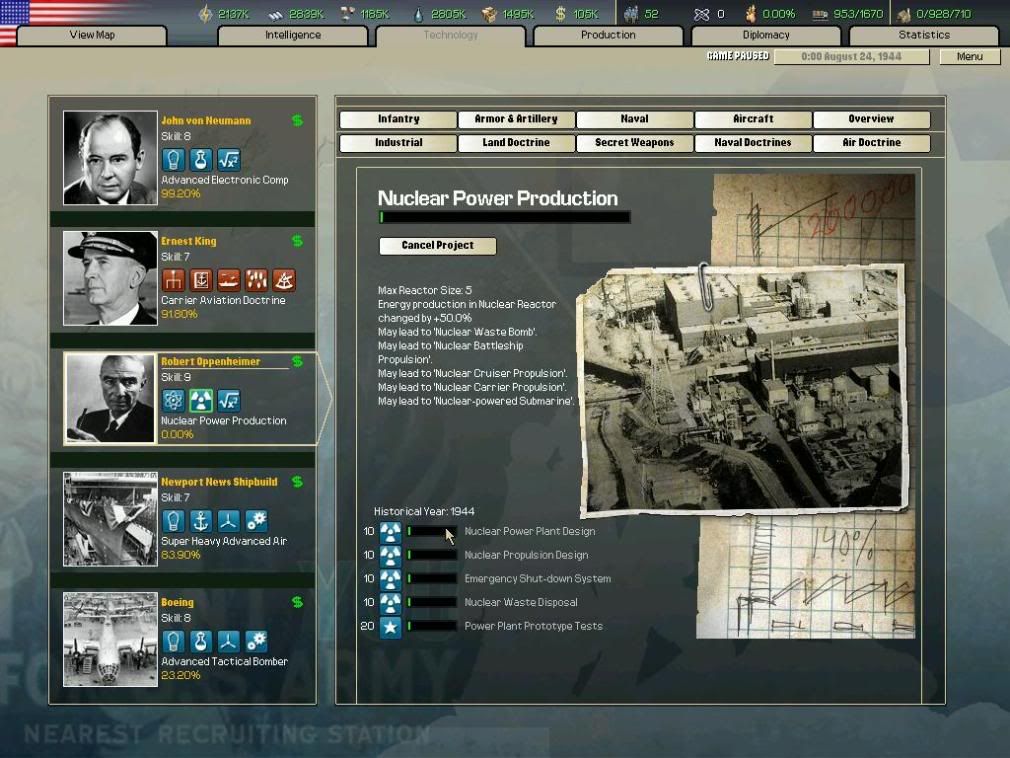Click the star icon beside Power Plant Prototype Tests
Screen dimensions: 1010x758
(389, 626)
